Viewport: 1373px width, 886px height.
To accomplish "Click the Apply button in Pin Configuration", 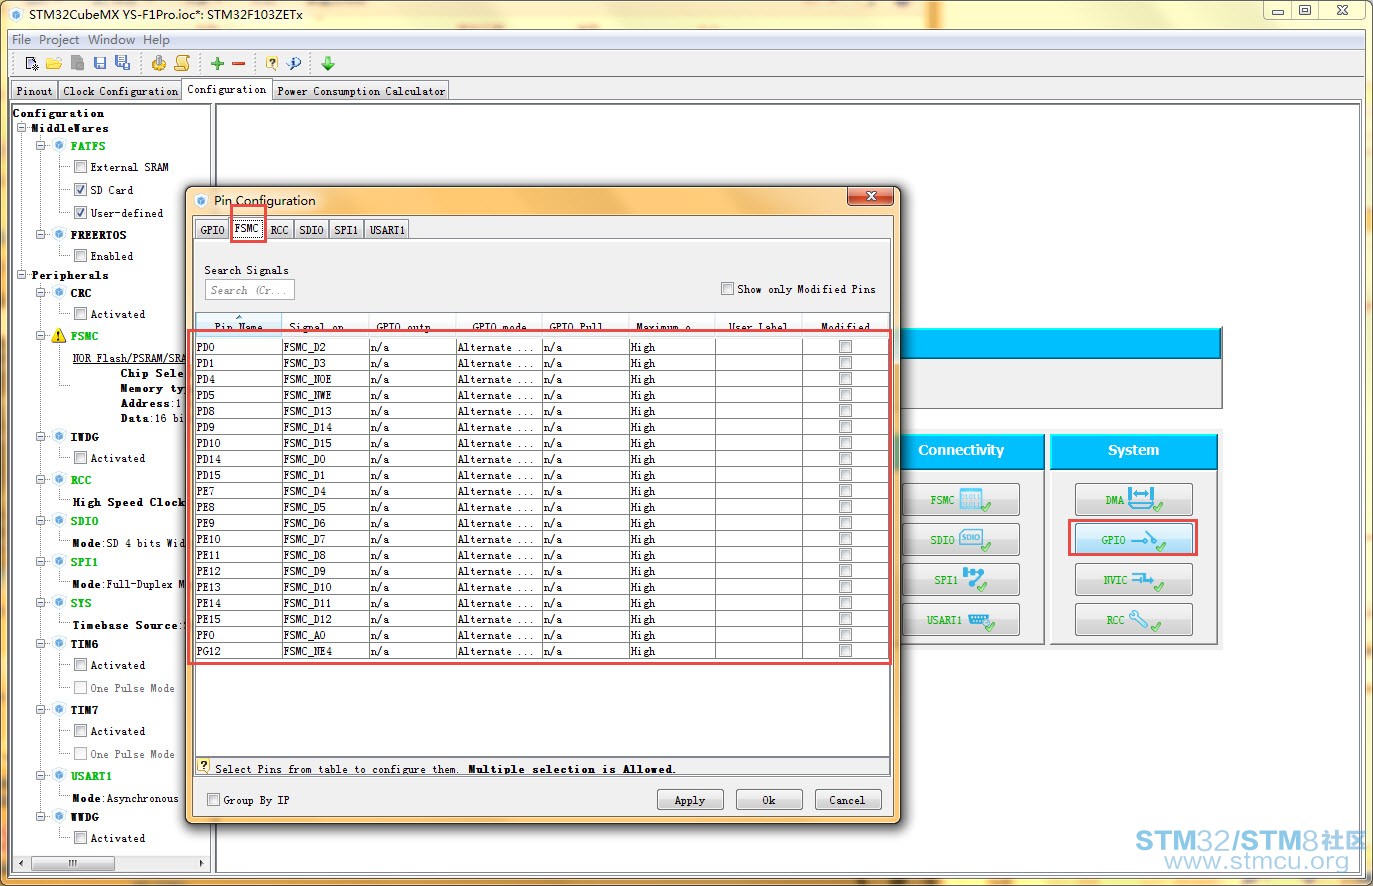I will [690, 800].
